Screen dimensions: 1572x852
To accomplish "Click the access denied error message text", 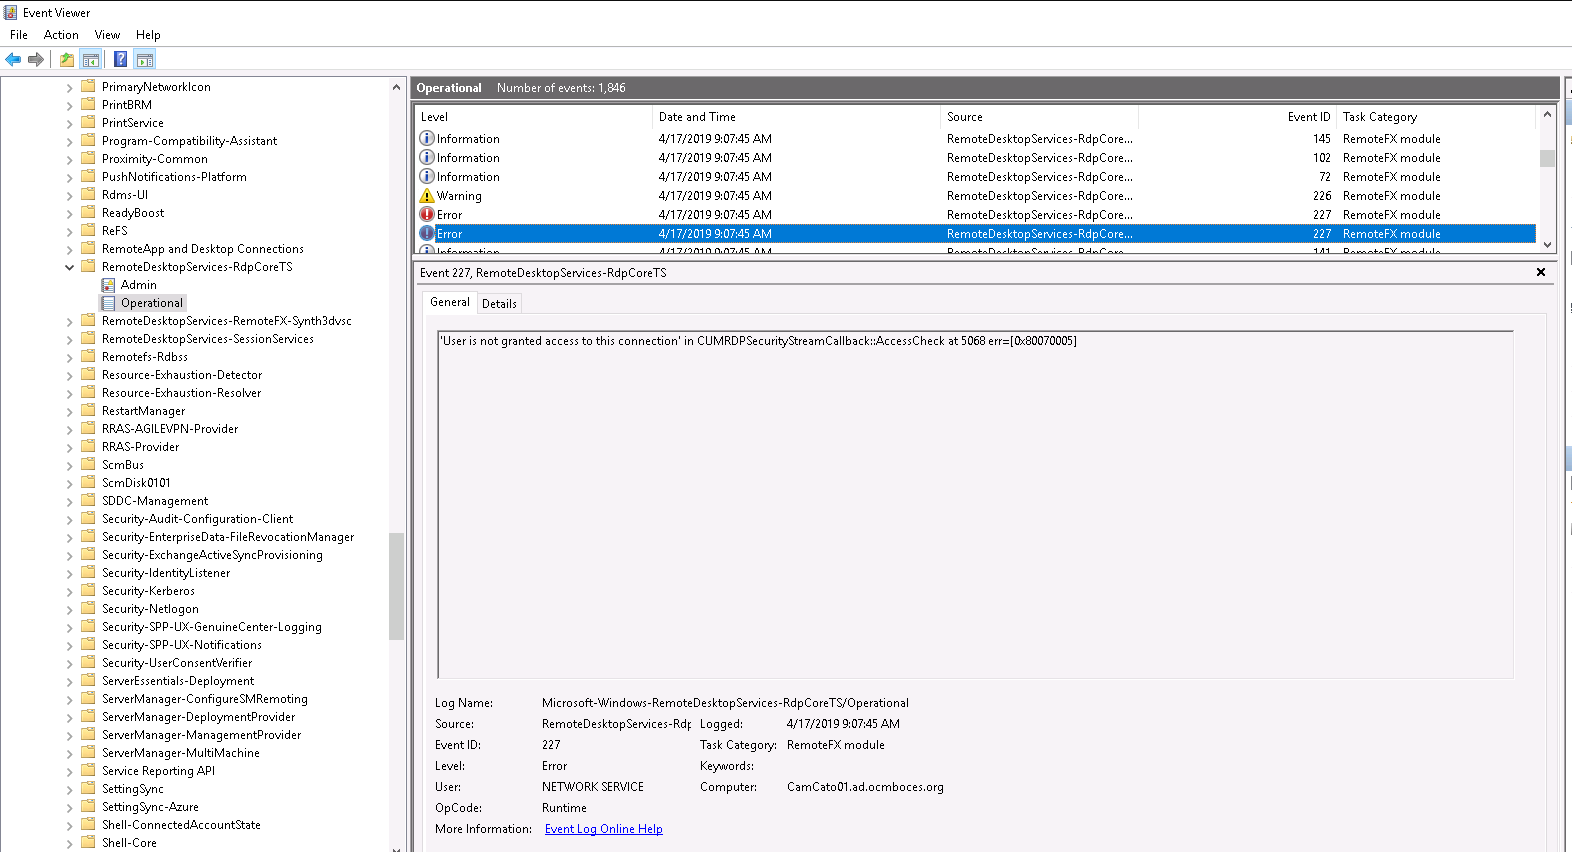I will (758, 341).
